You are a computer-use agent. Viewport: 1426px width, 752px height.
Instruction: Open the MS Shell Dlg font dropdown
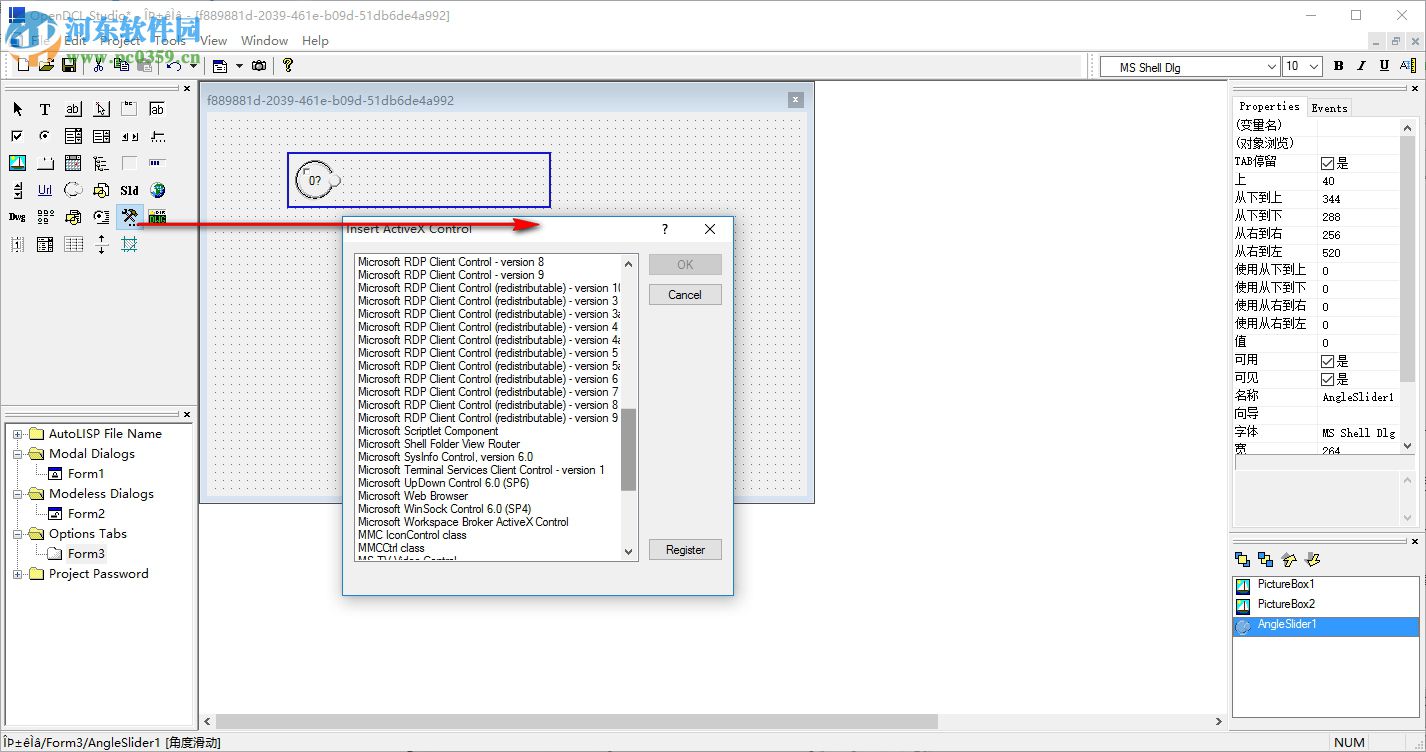(1272, 67)
